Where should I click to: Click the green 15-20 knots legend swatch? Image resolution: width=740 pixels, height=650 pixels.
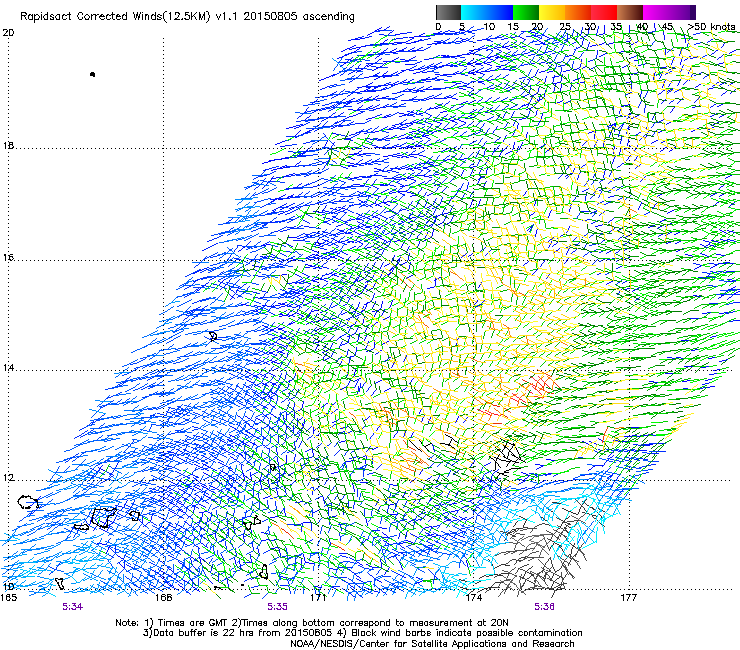pyautogui.click(x=526, y=12)
